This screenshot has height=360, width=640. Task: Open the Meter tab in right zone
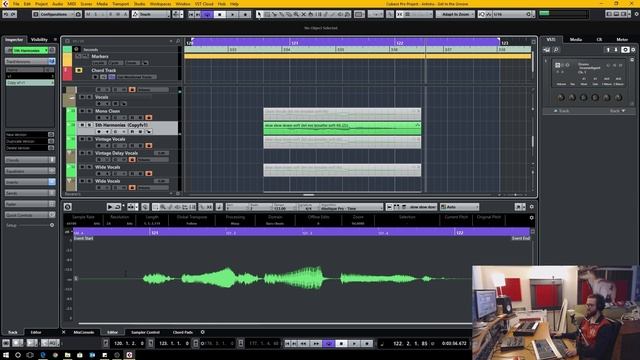click(622, 40)
